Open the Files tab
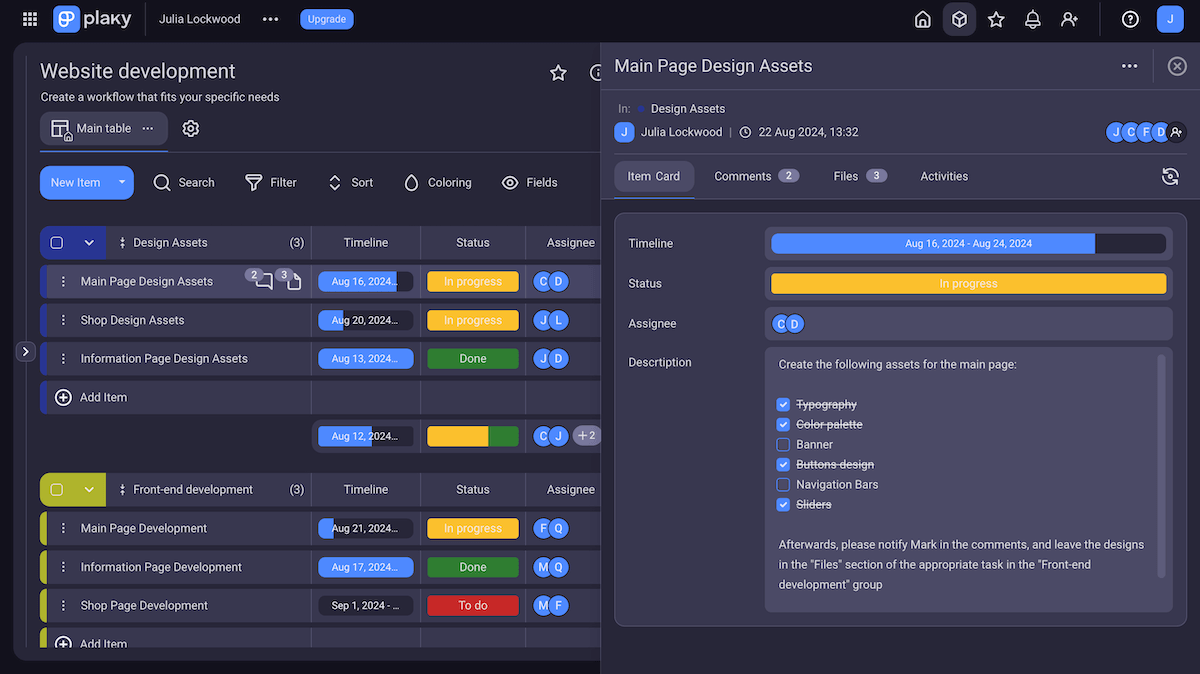This screenshot has width=1200, height=674. [x=859, y=176]
